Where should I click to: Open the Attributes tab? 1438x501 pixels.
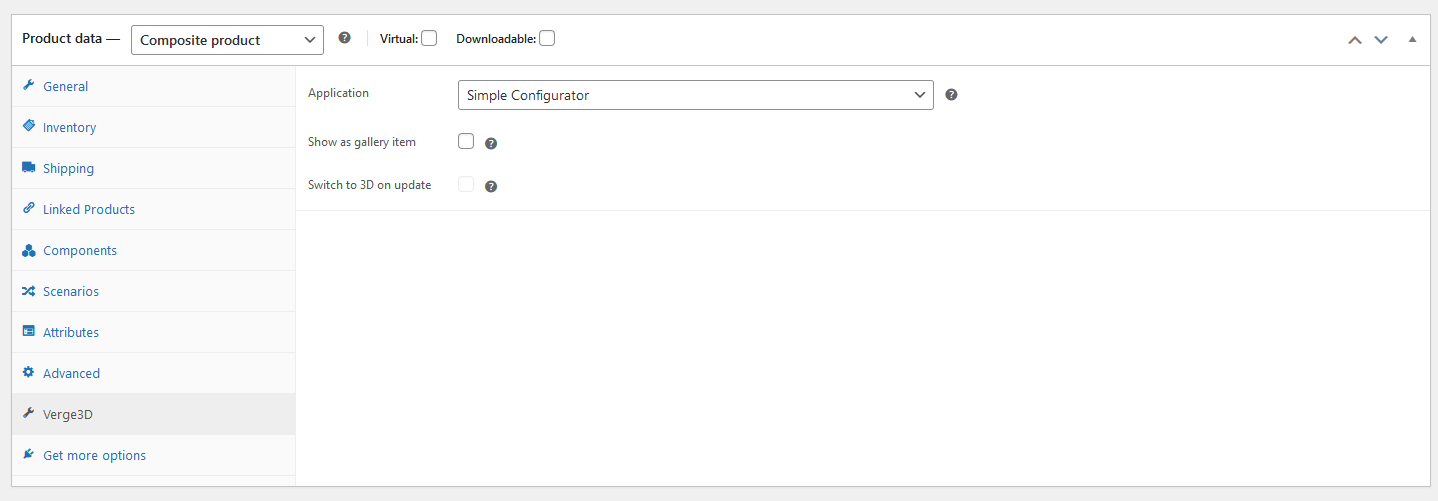point(71,332)
